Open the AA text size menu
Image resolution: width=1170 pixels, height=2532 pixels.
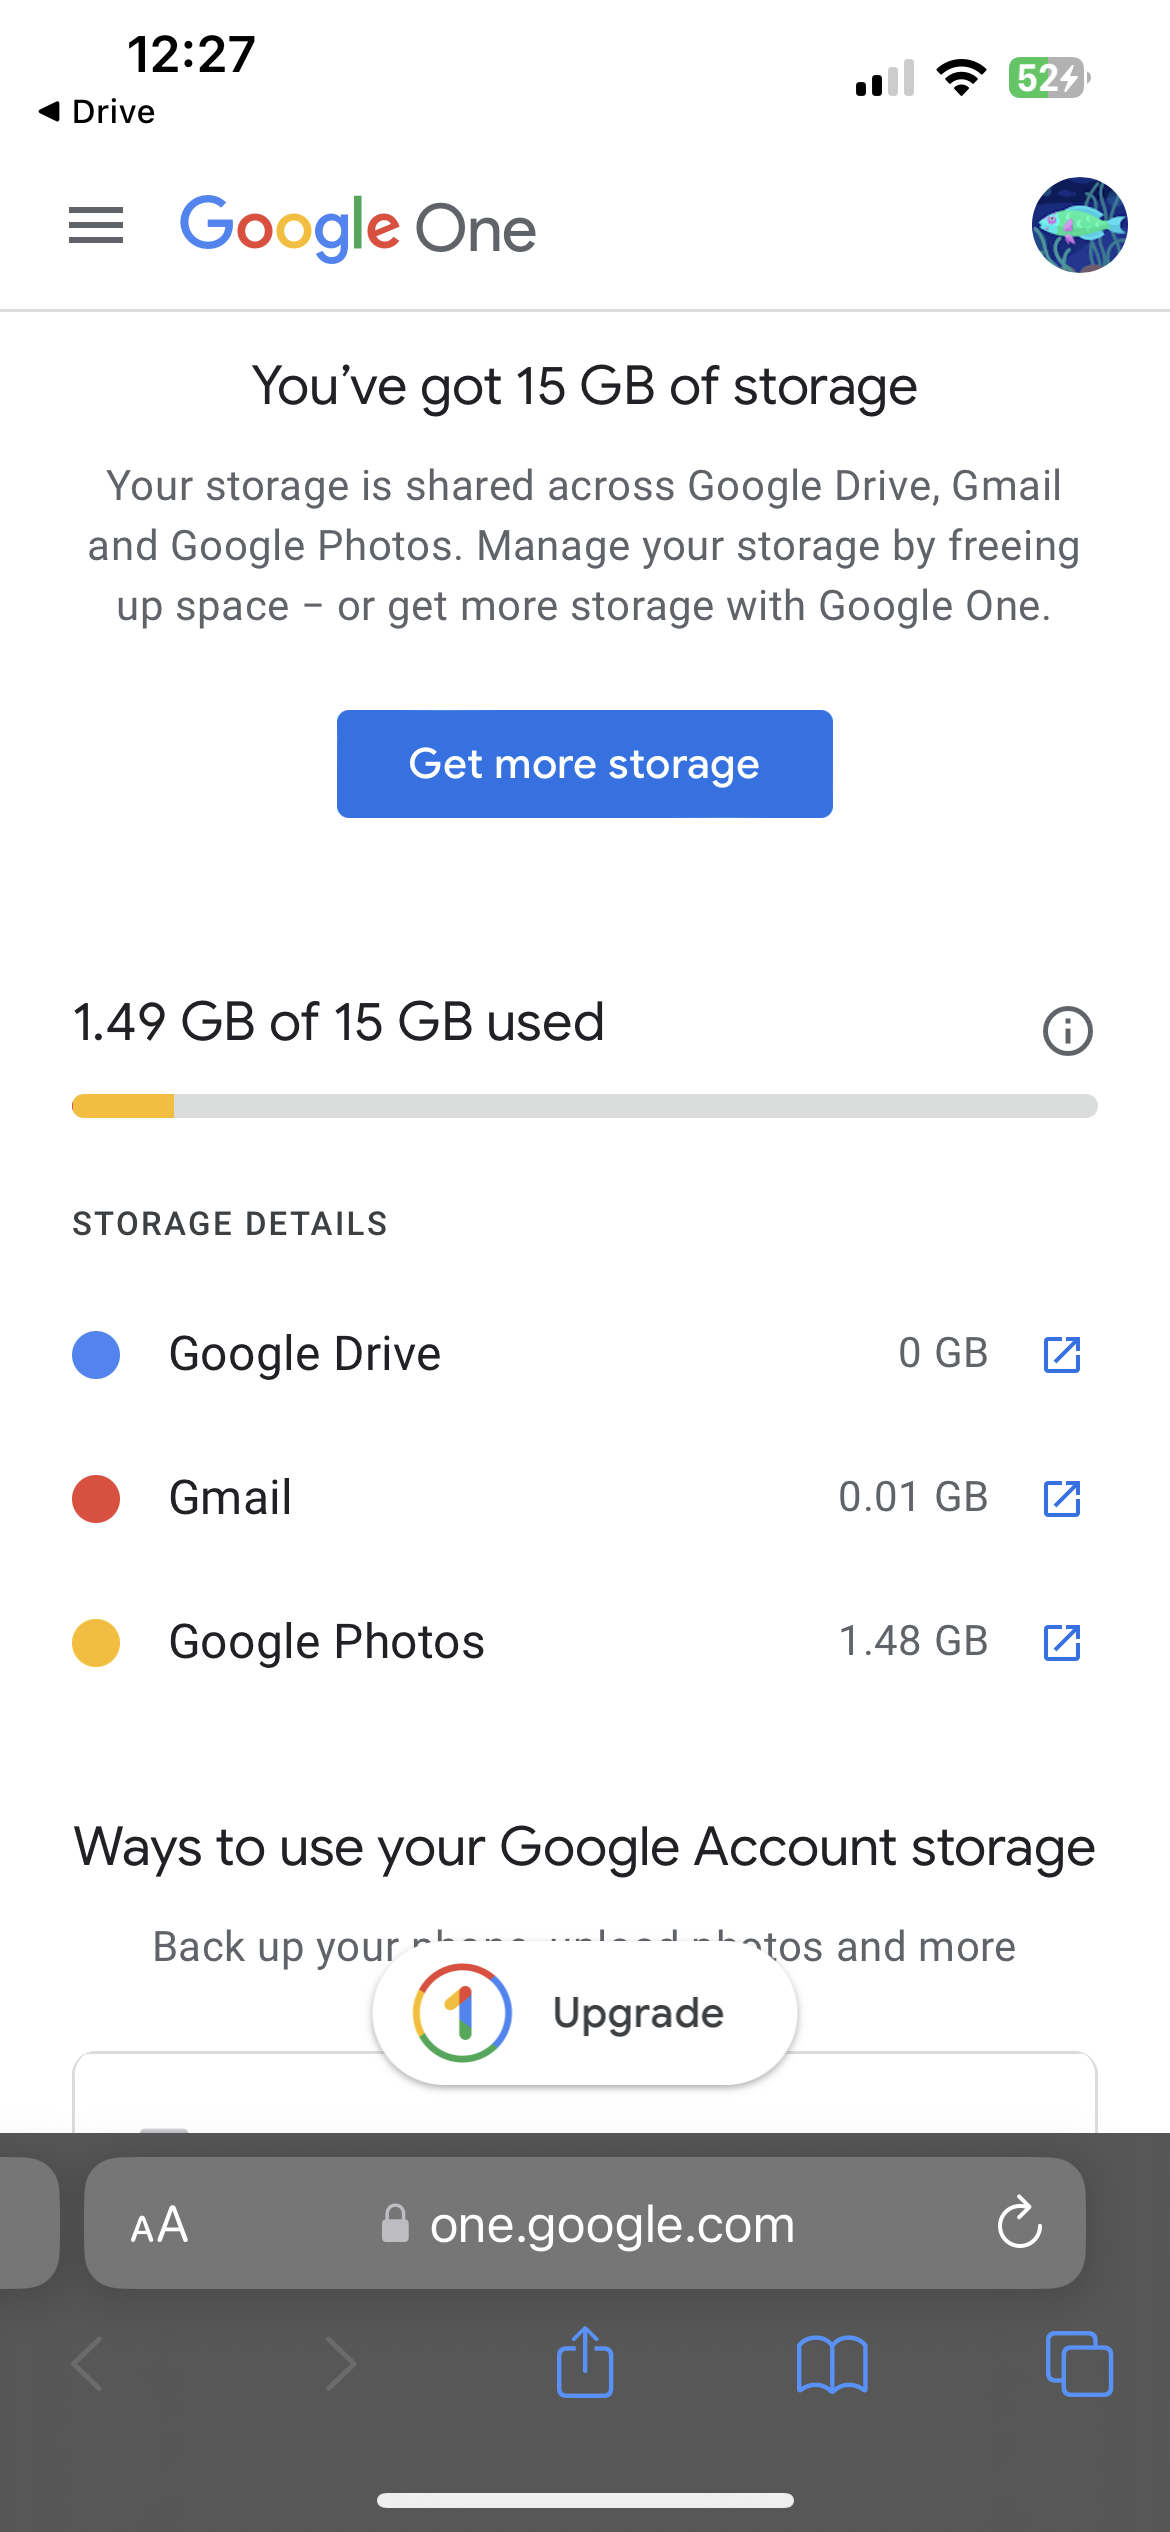[x=160, y=2225]
